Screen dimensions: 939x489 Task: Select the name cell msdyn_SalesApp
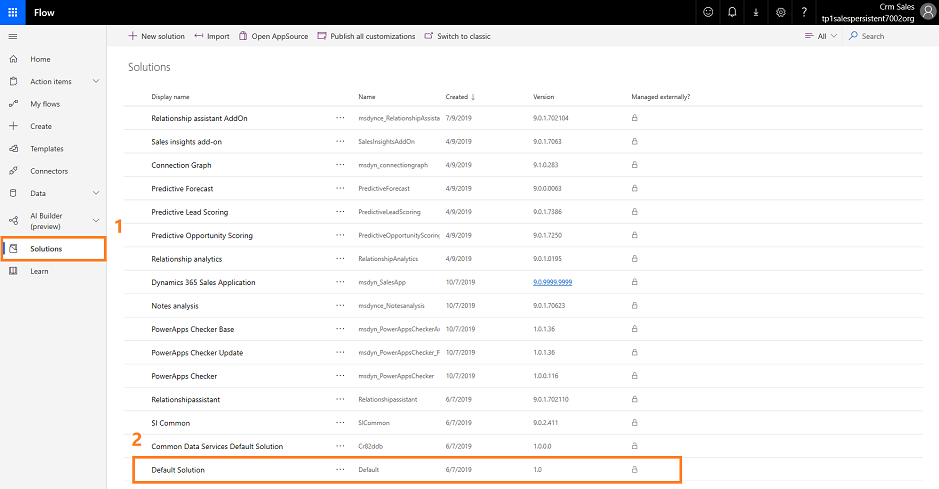pyautogui.click(x=382, y=282)
